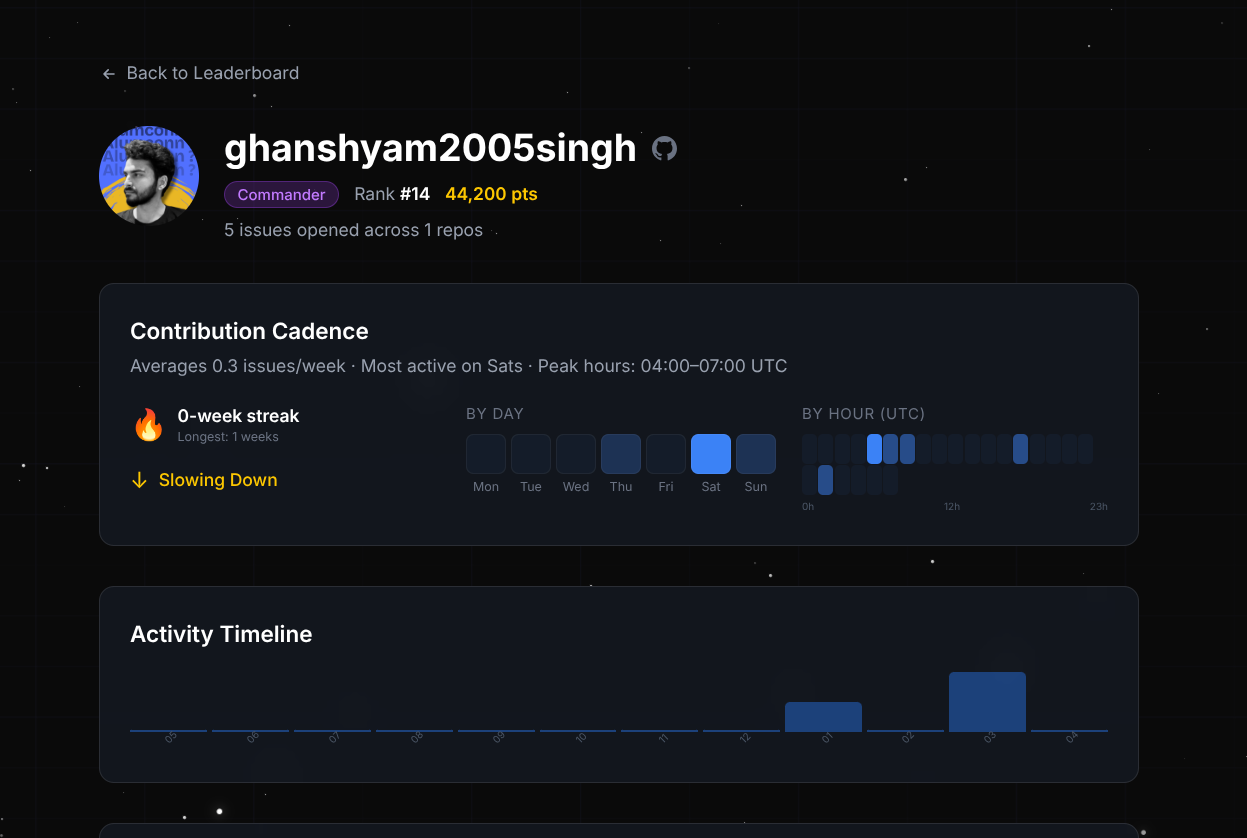Open the user avatar photo
Viewport: 1247px width, 838px height.
click(x=149, y=175)
